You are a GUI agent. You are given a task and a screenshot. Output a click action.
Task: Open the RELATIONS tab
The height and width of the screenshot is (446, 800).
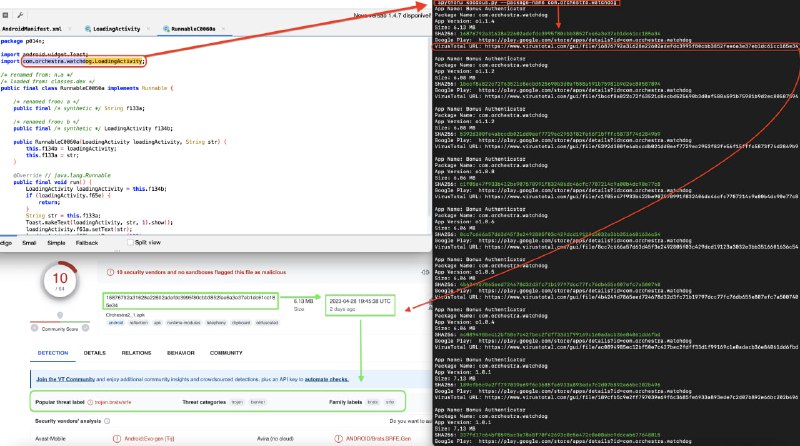tap(136, 353)
